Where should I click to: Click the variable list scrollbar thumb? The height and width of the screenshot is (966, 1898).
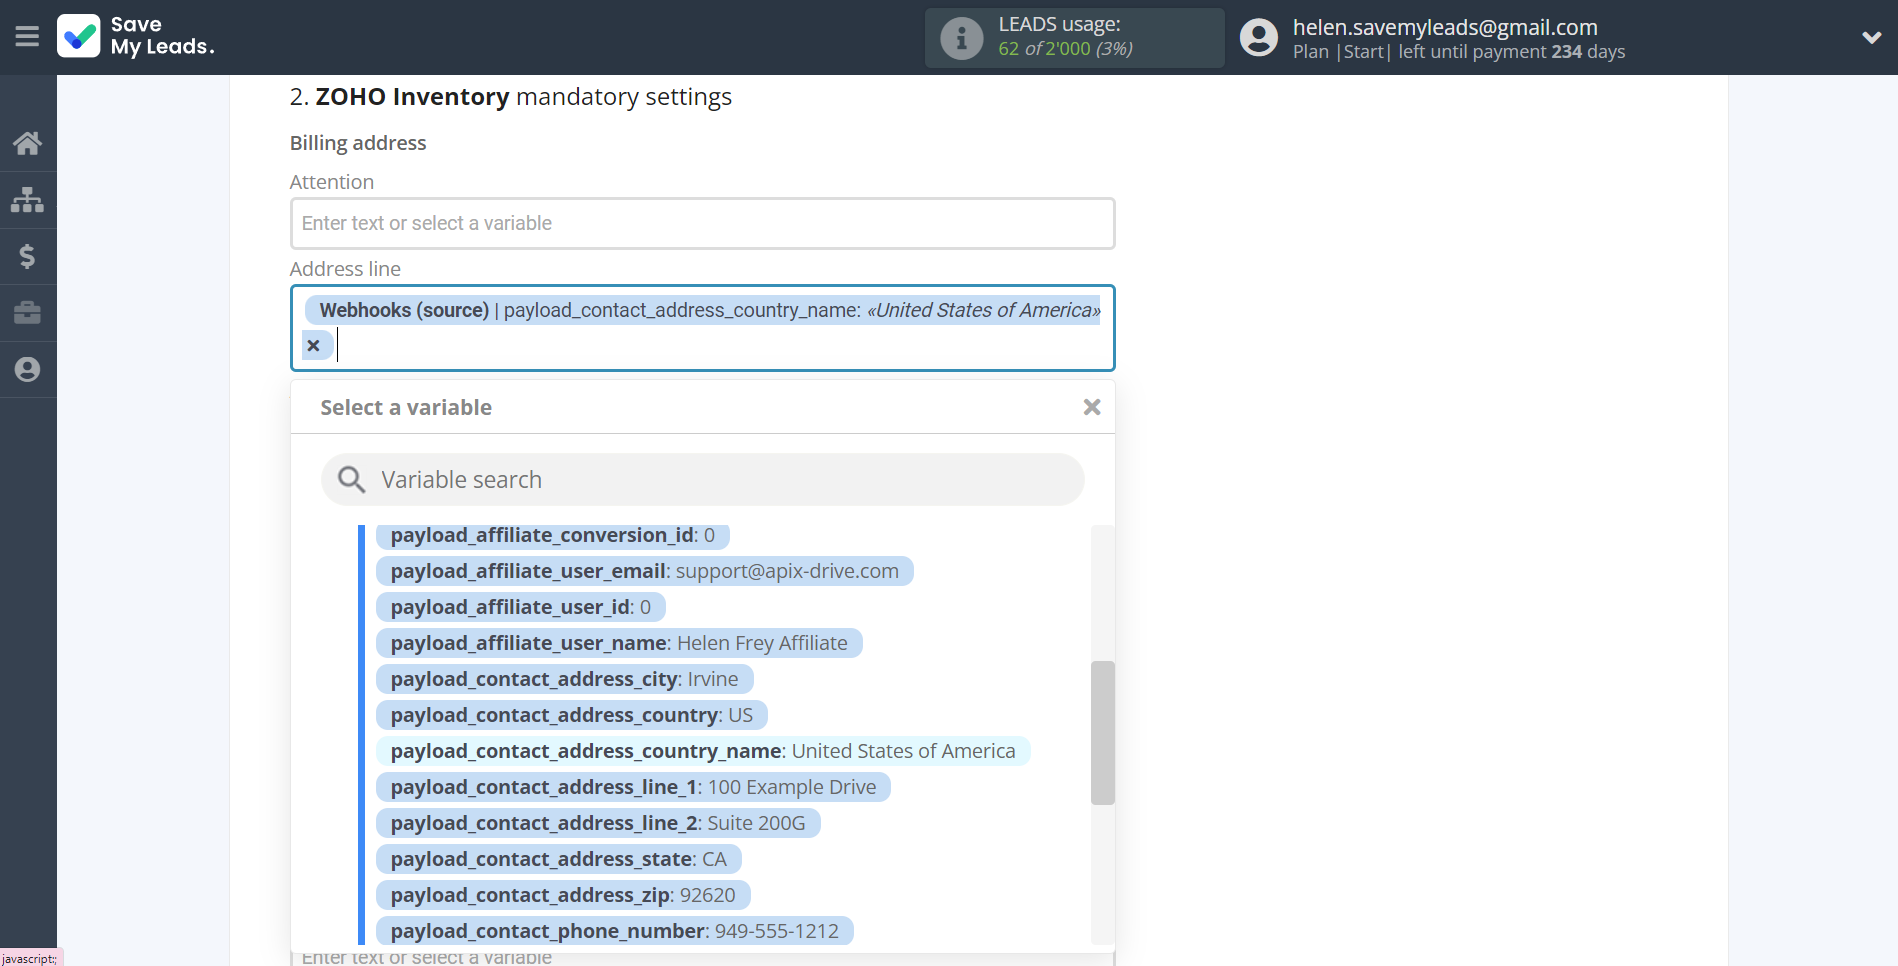coord(1102,733)
